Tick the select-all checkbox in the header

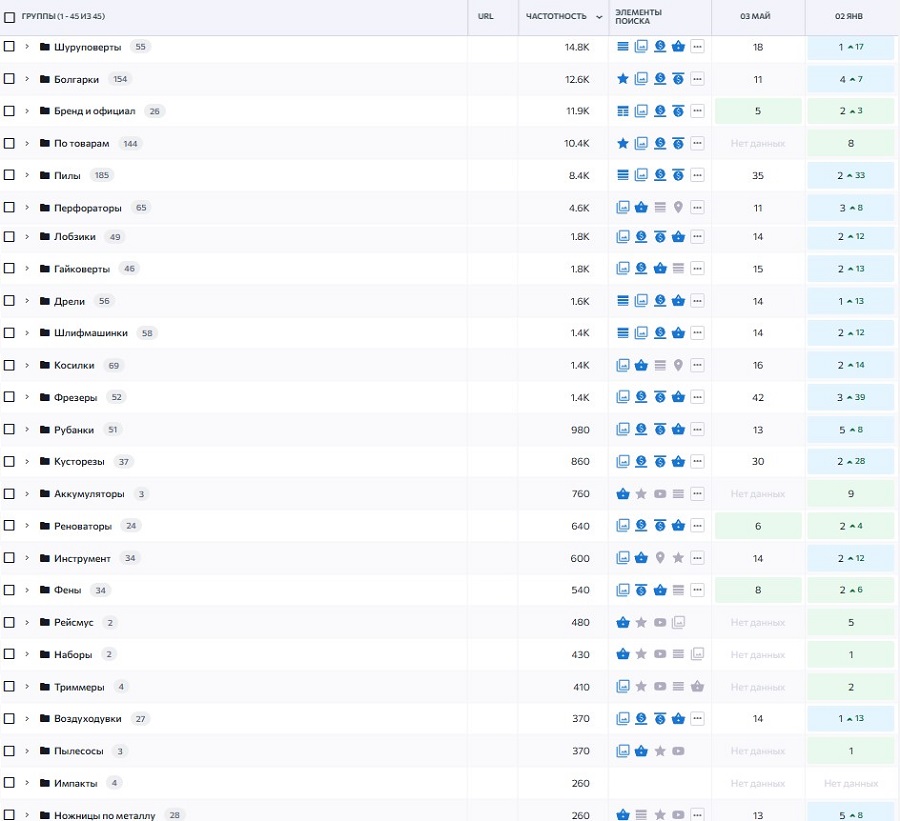(10, 17)
